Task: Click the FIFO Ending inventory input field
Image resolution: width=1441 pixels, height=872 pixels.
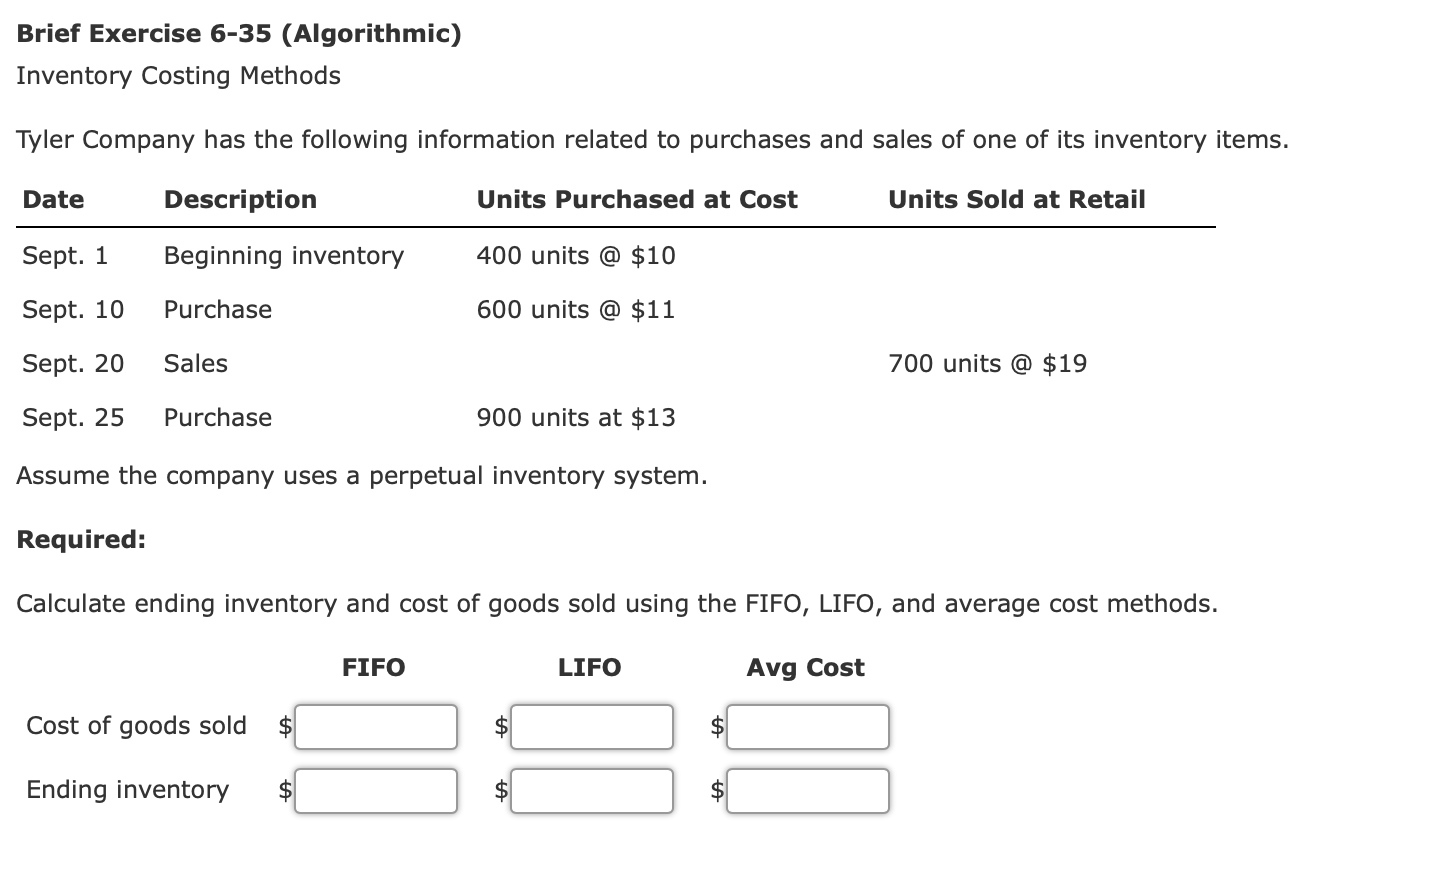Action: tap(375, 790)
